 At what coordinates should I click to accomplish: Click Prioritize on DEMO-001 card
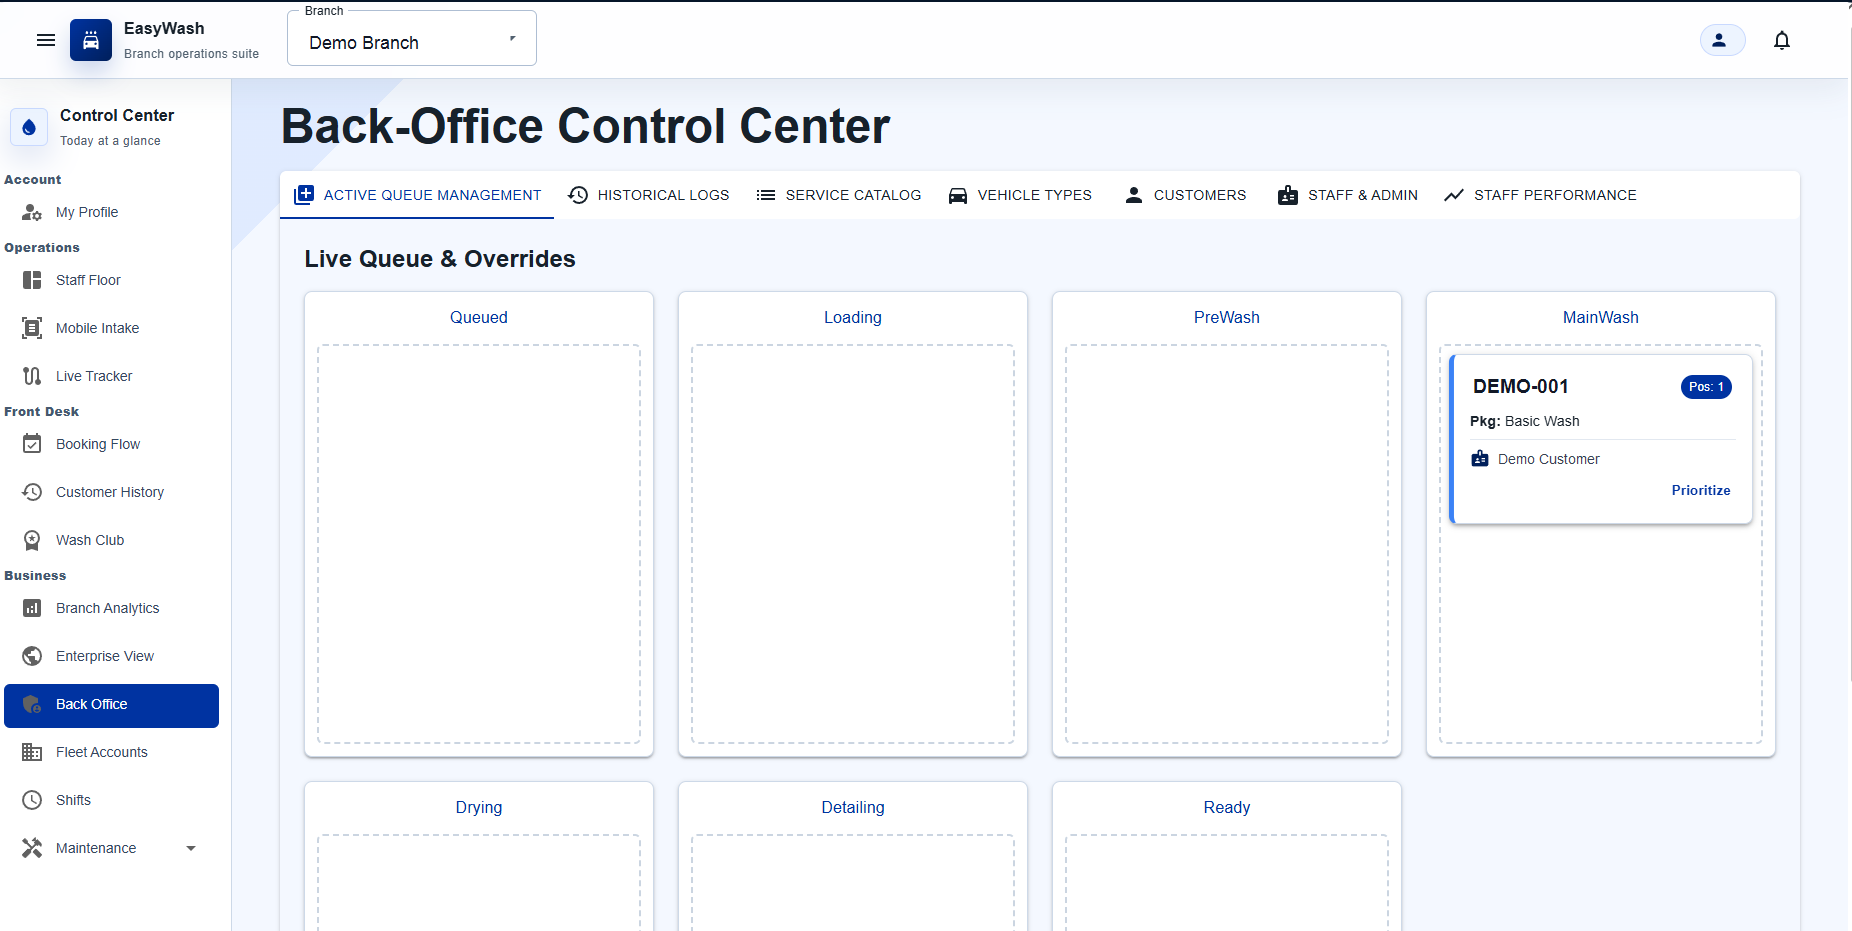coord(1700,490)
